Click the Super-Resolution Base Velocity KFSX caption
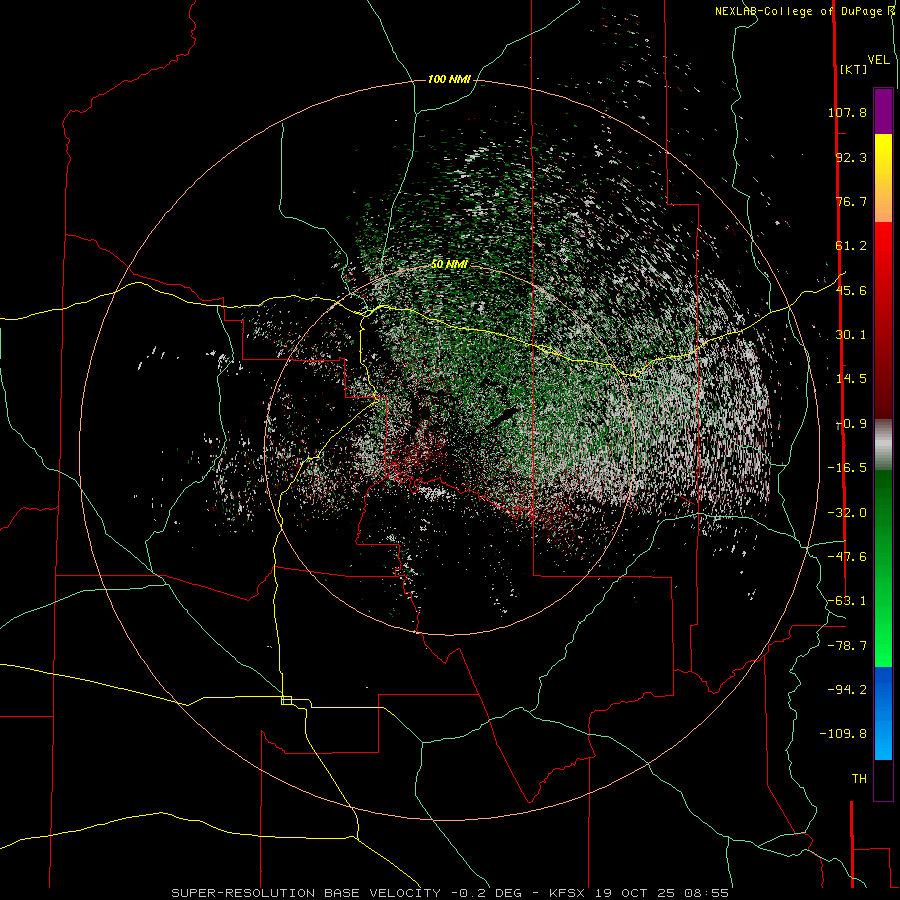 click(x=450, y=893)
